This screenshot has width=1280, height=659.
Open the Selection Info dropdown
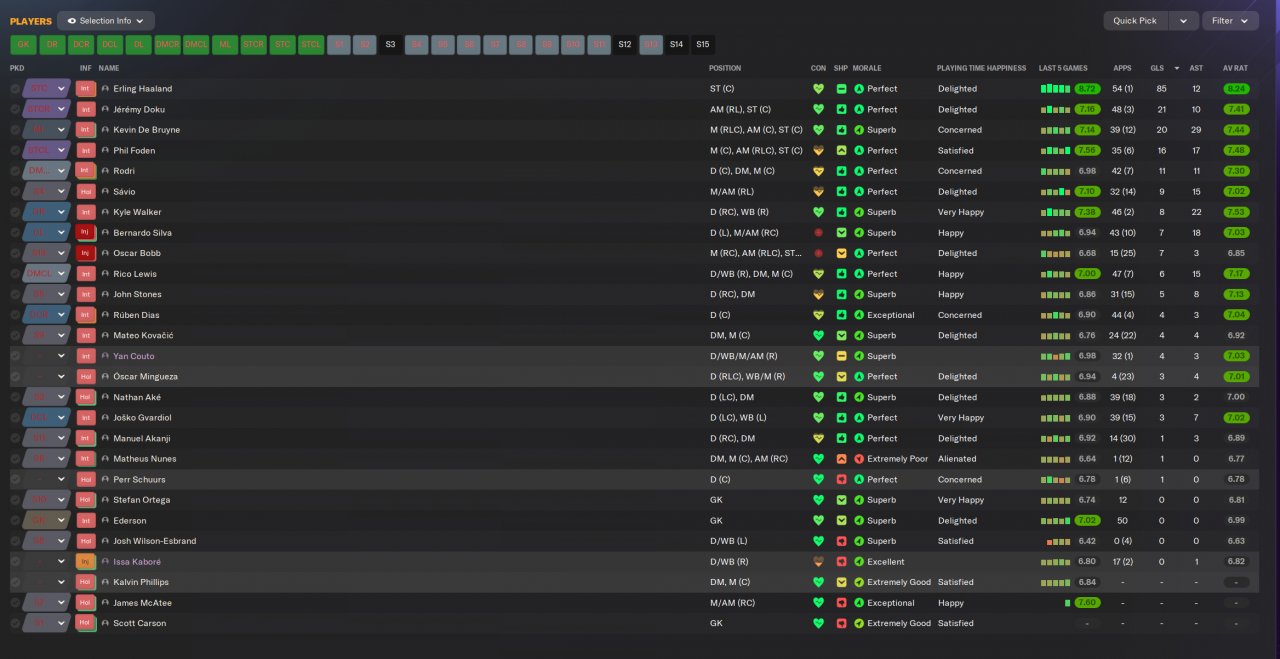[106, 20]
